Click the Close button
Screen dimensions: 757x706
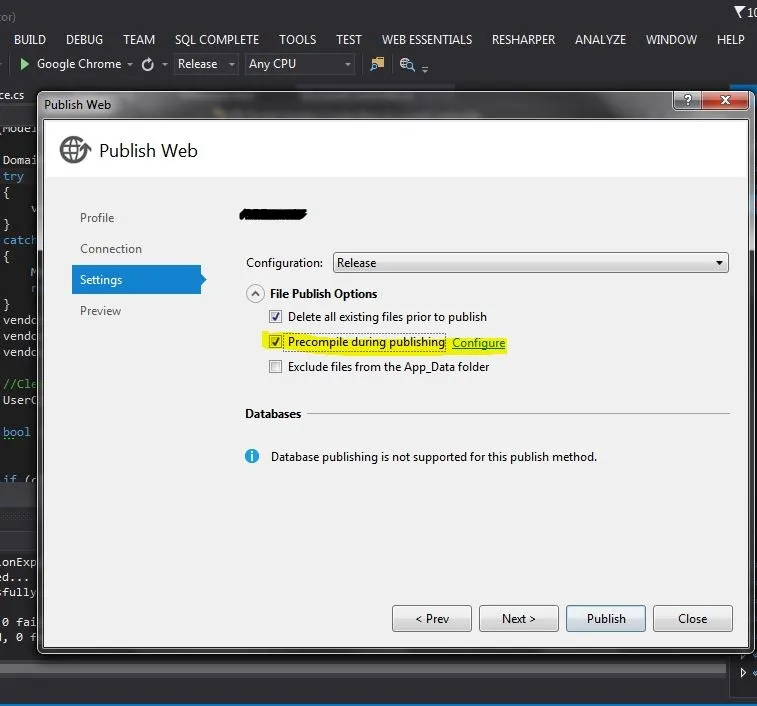(693, 618)
